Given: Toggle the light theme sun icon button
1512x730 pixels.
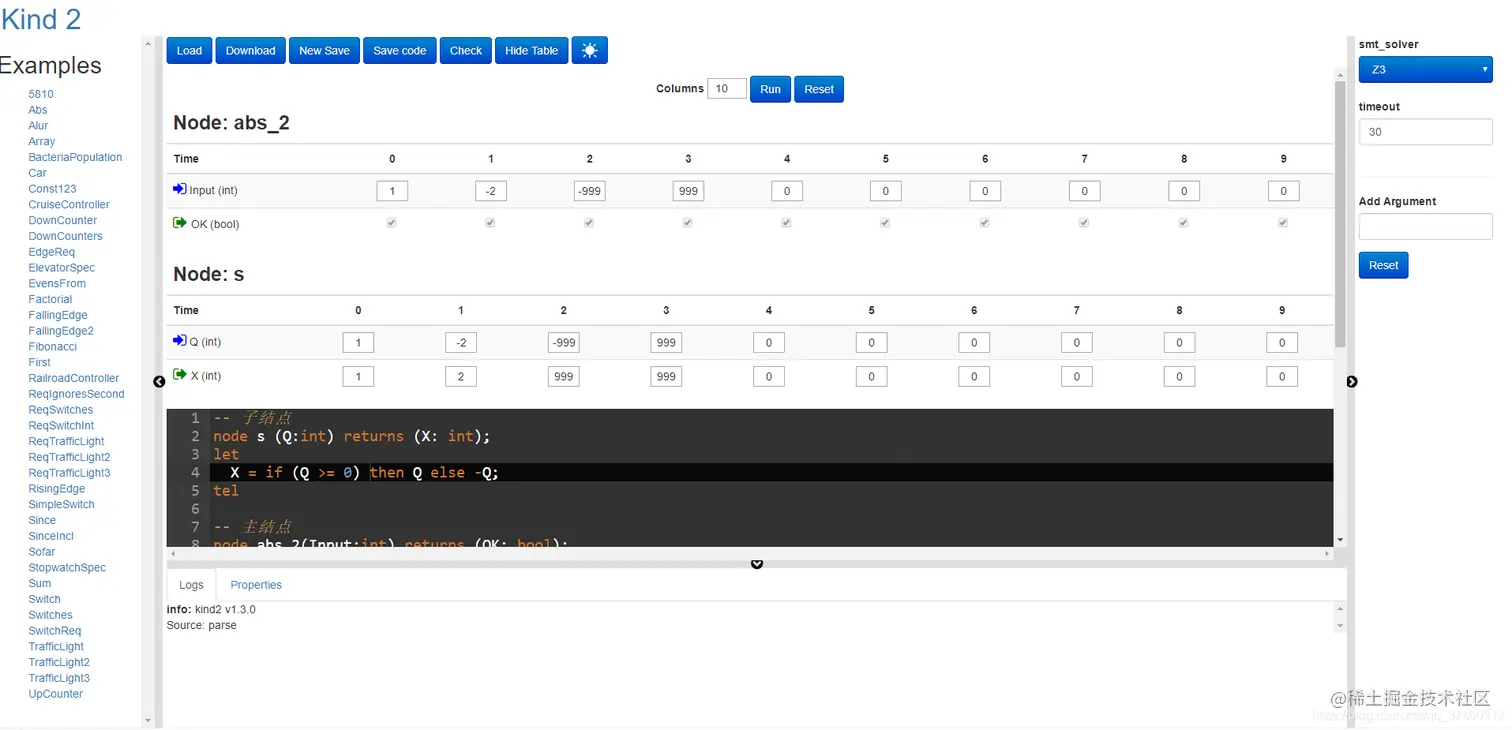Looking at the screenshot, I should click(589, 51).
